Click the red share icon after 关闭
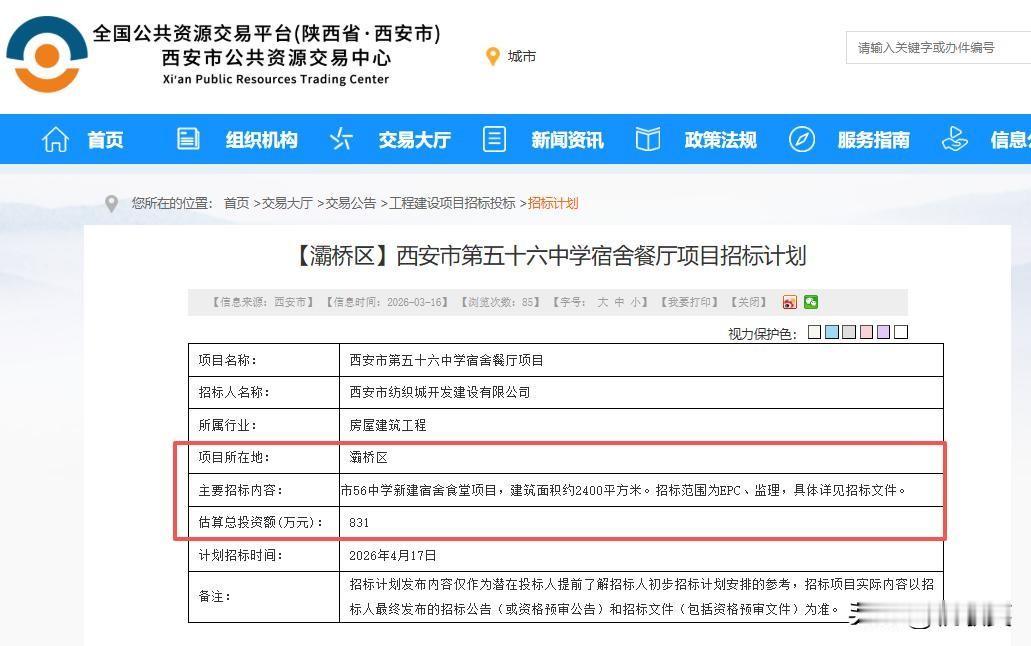 pos(791,301)
